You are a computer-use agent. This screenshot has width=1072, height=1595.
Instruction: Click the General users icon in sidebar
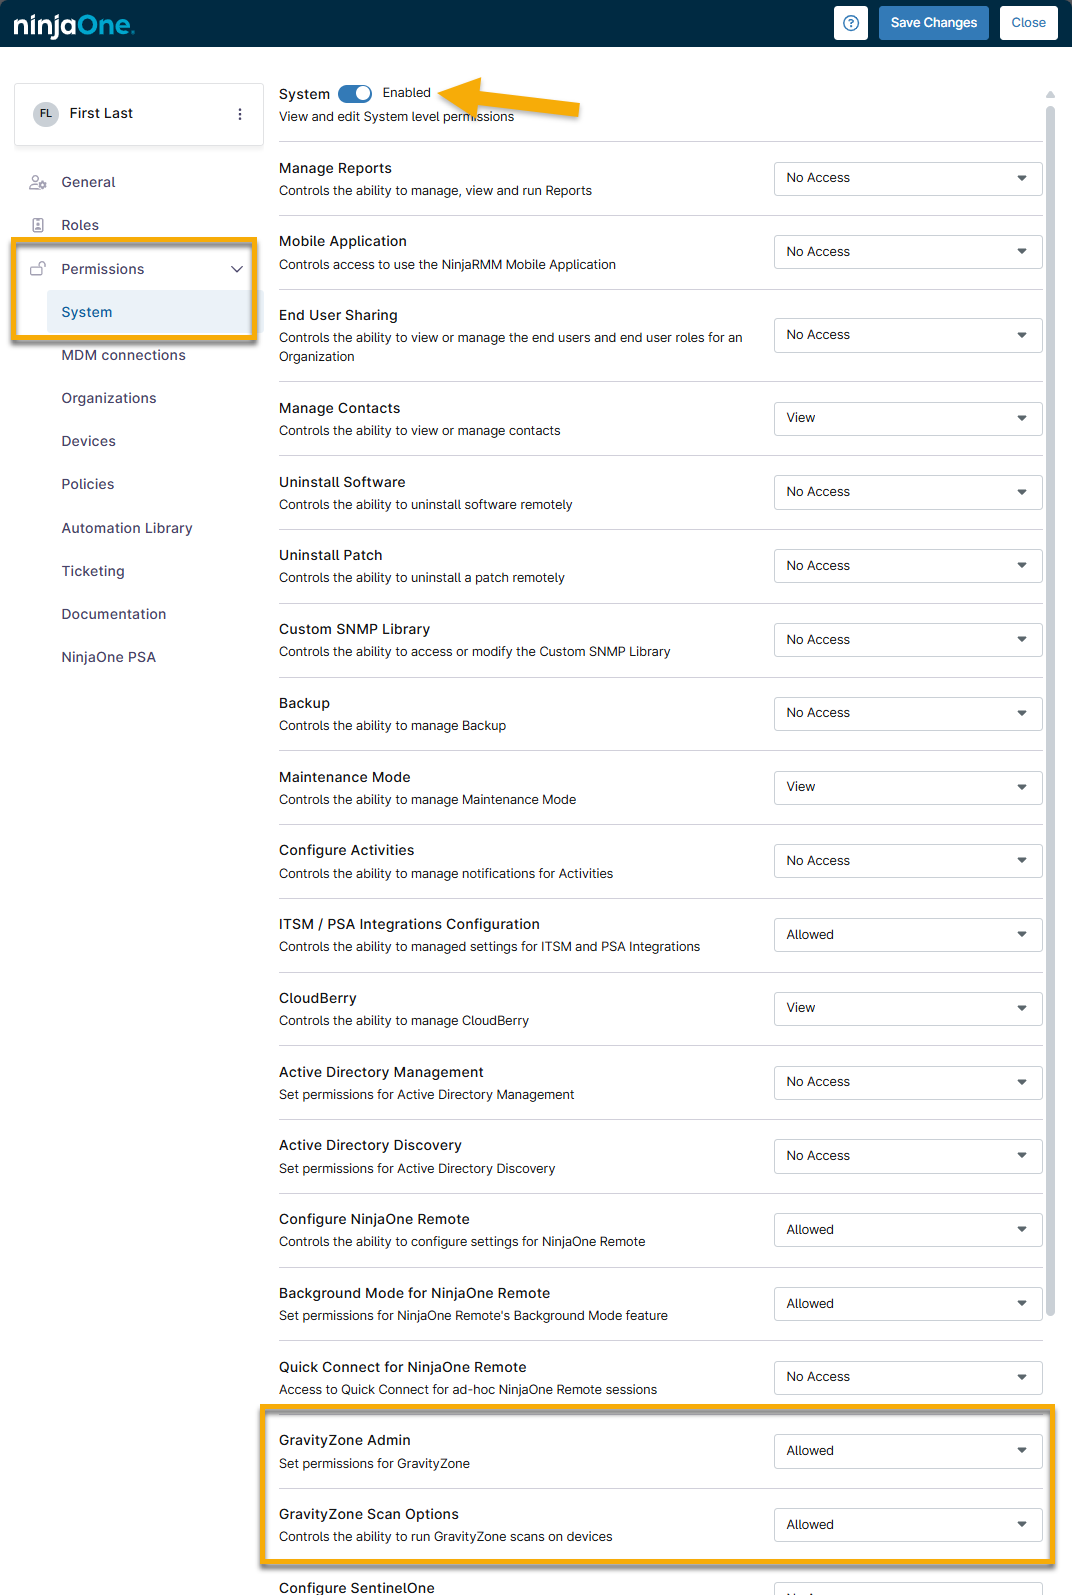tap(38, 182)
